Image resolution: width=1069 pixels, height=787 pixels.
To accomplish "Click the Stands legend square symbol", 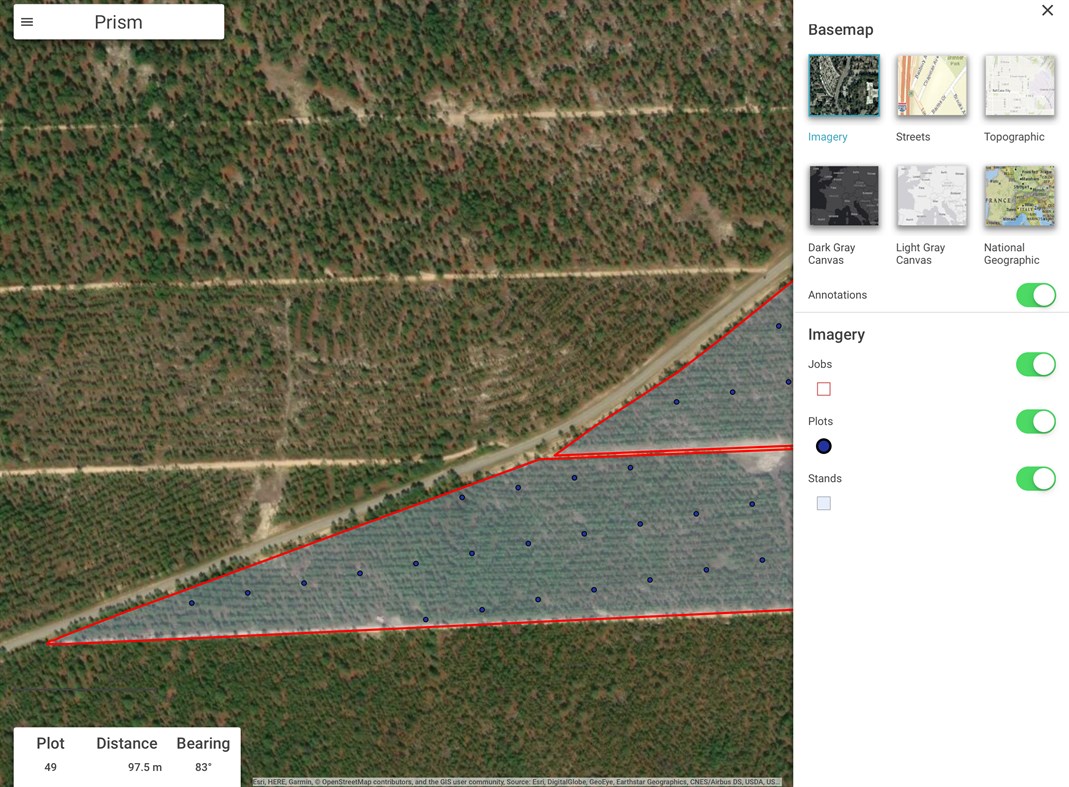I will point(823,503).
